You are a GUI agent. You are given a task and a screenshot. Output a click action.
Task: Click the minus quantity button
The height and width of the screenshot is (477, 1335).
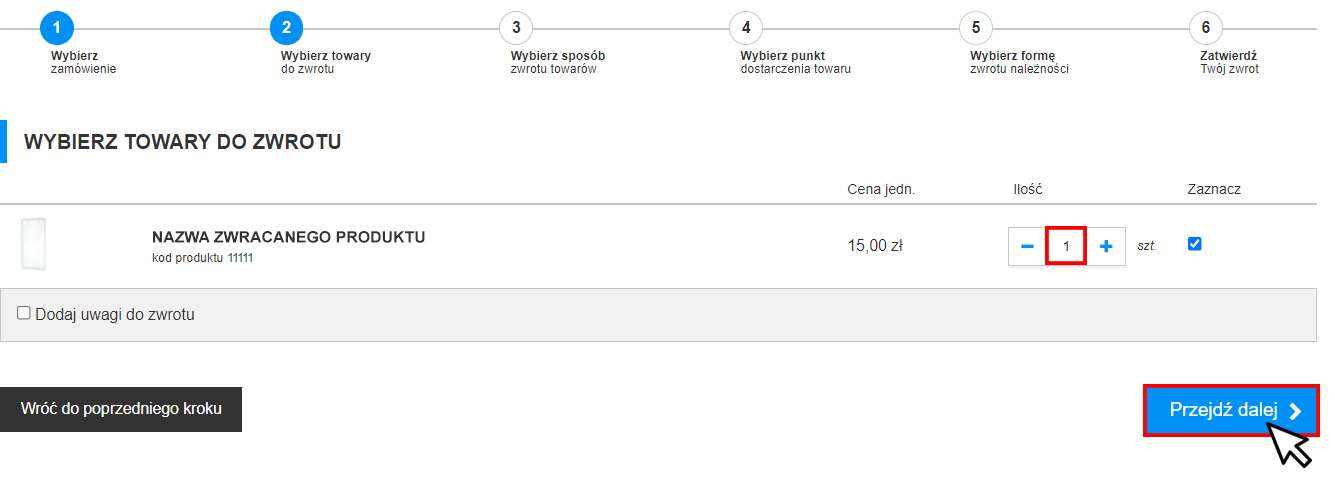1027,246
